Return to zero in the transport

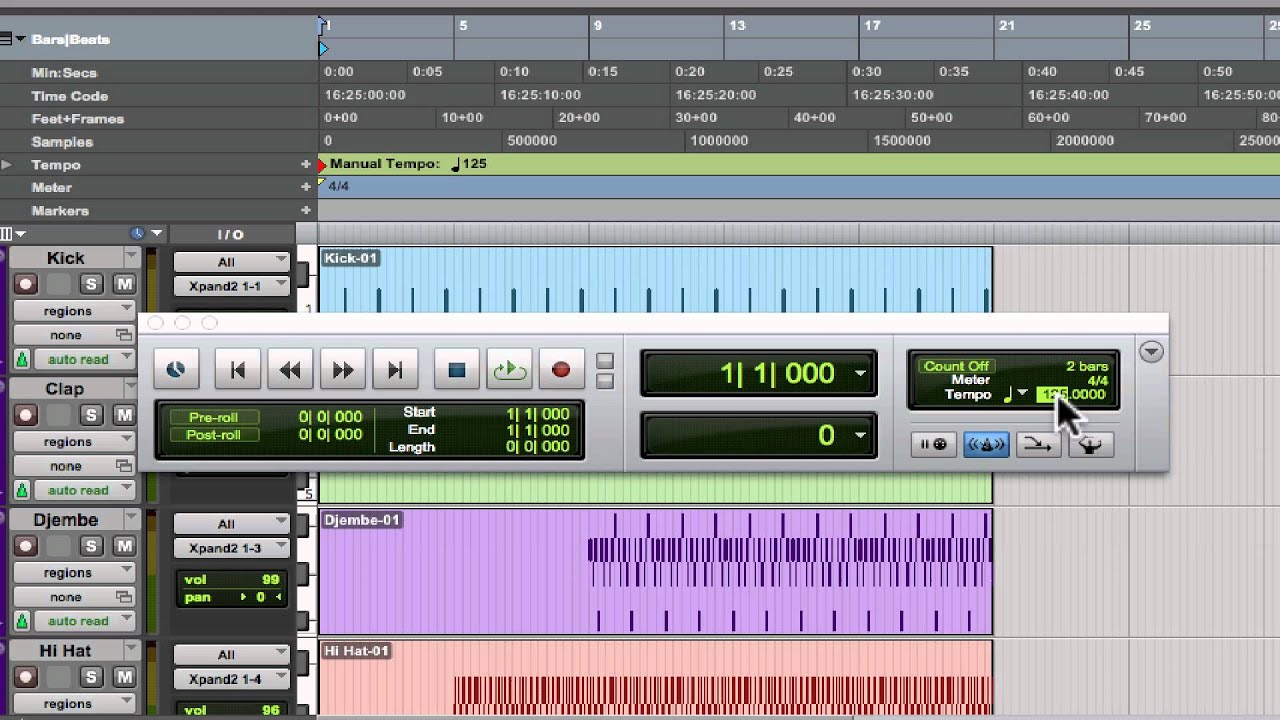[238, 370]
